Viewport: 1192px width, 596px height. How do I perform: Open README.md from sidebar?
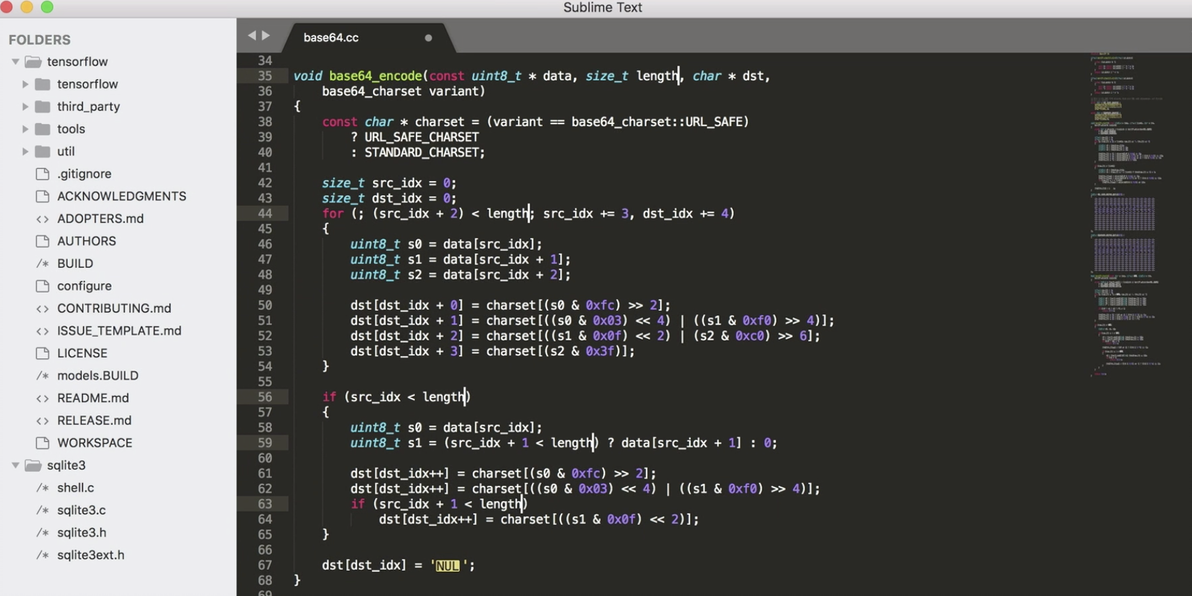93,398
